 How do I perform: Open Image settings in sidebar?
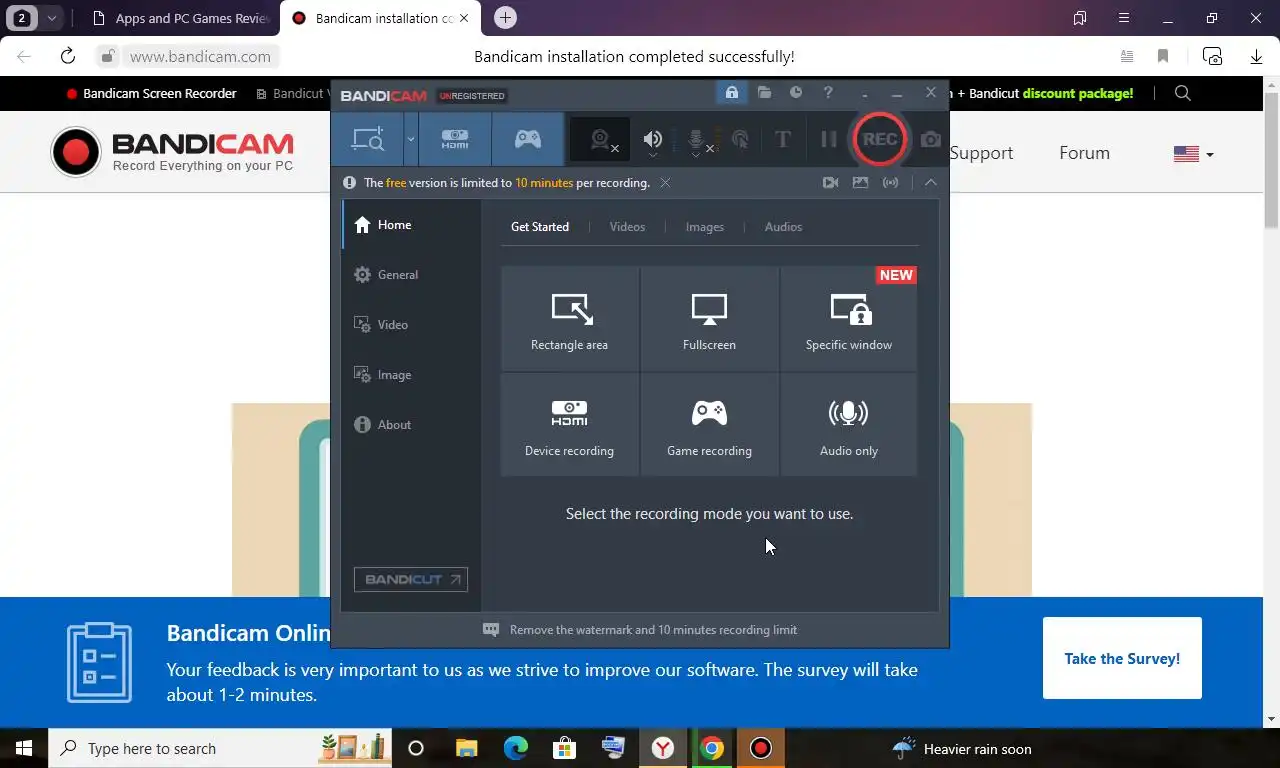pyautogui.click(x=411, y=375)
